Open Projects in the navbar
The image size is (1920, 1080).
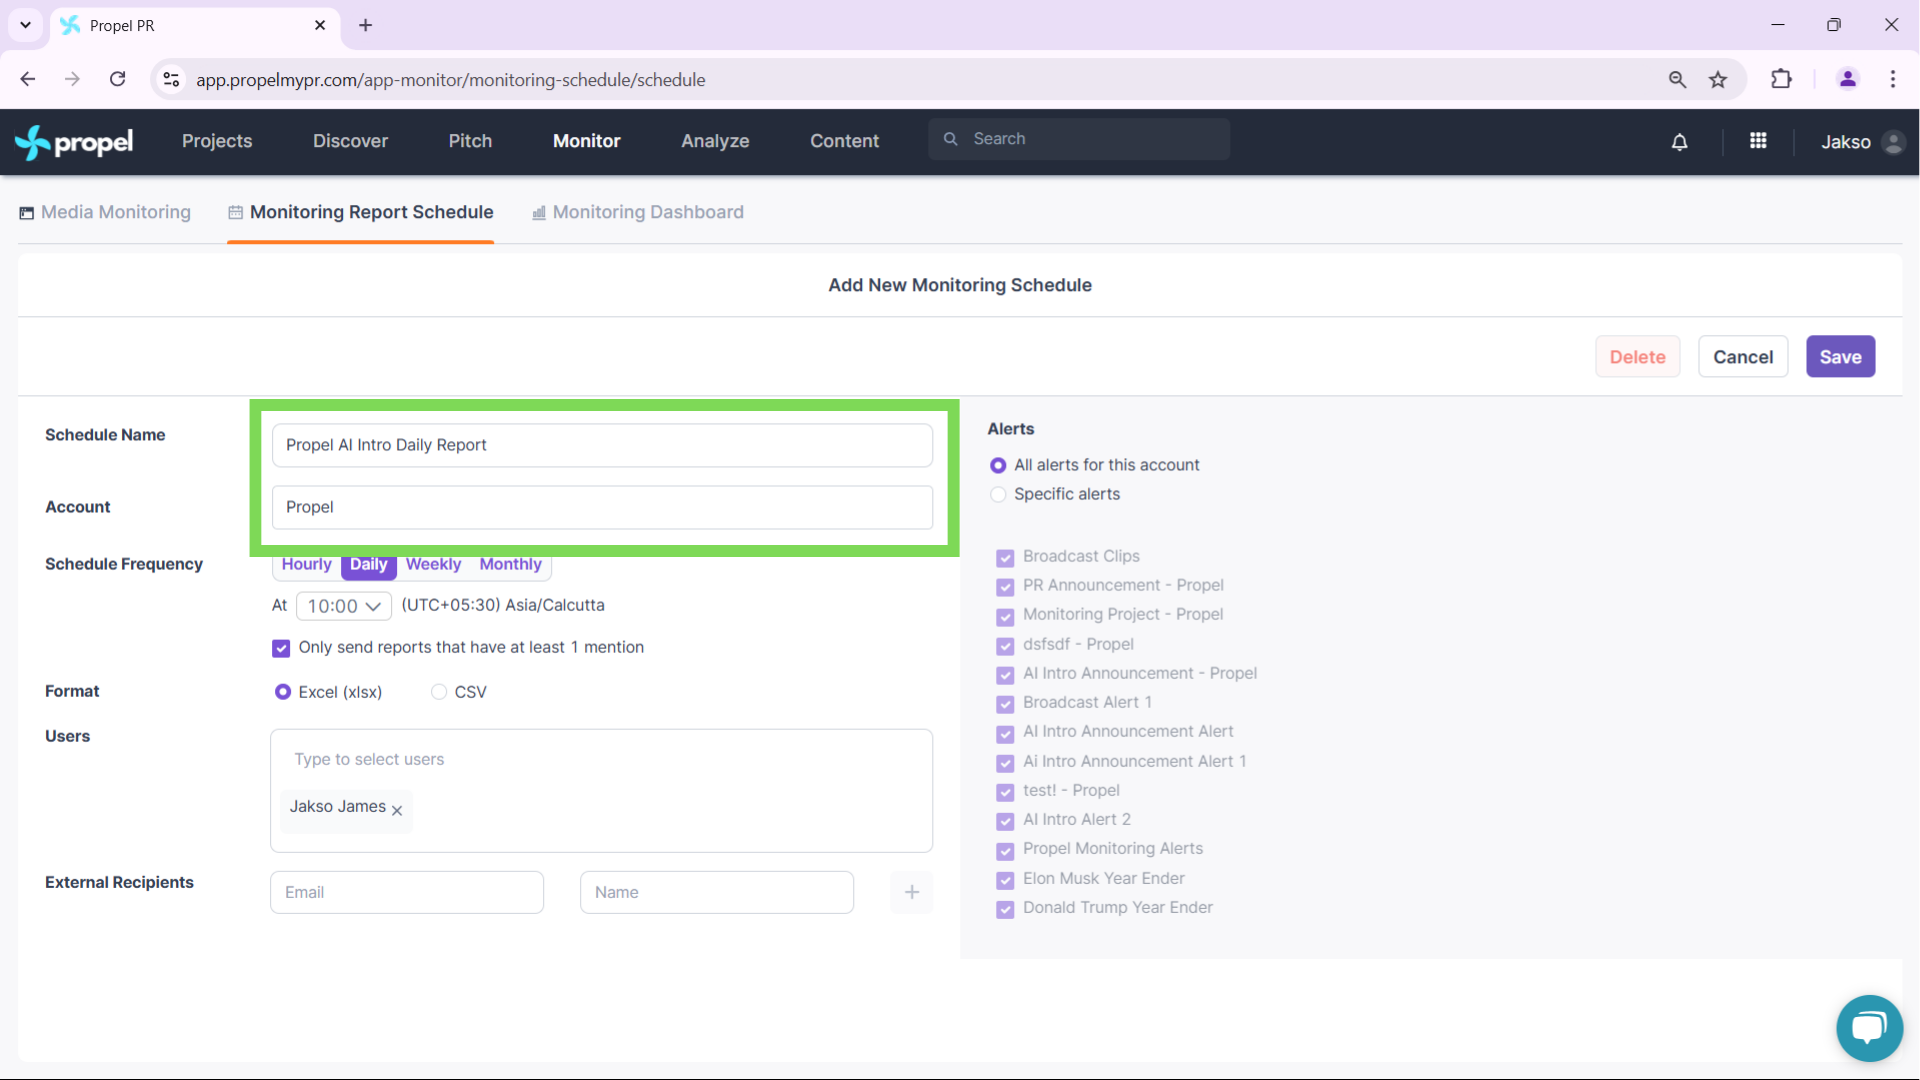[x=217, y=141]
